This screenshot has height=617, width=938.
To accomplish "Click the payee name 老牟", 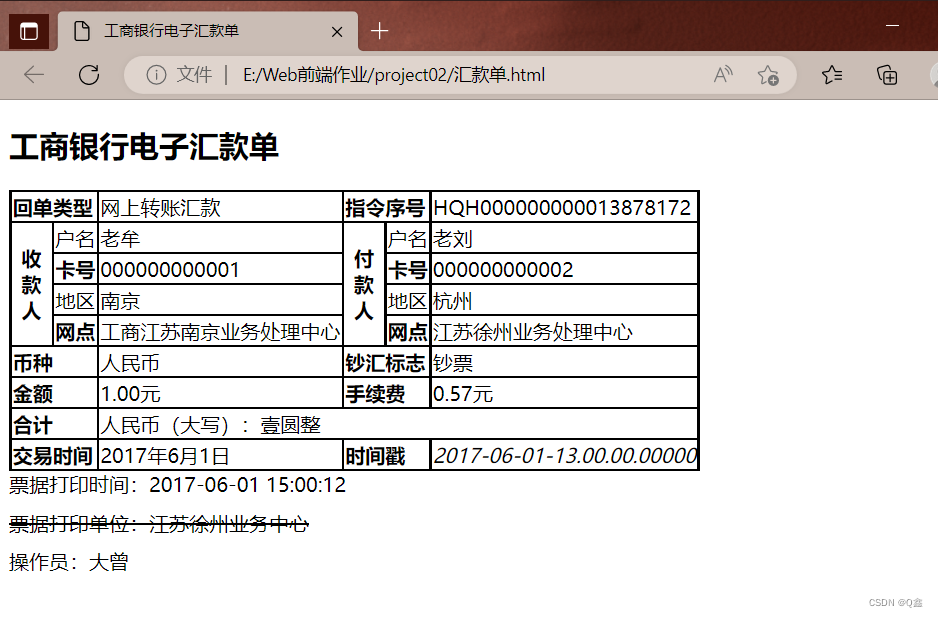I will (120, 239).
